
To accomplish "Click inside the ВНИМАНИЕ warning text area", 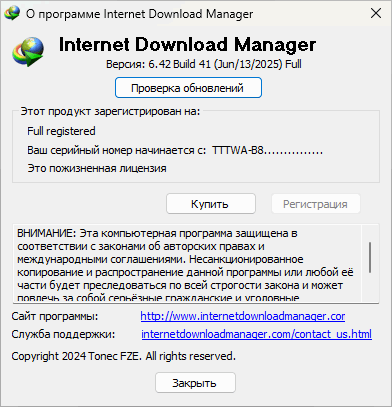I will point(187,264).
